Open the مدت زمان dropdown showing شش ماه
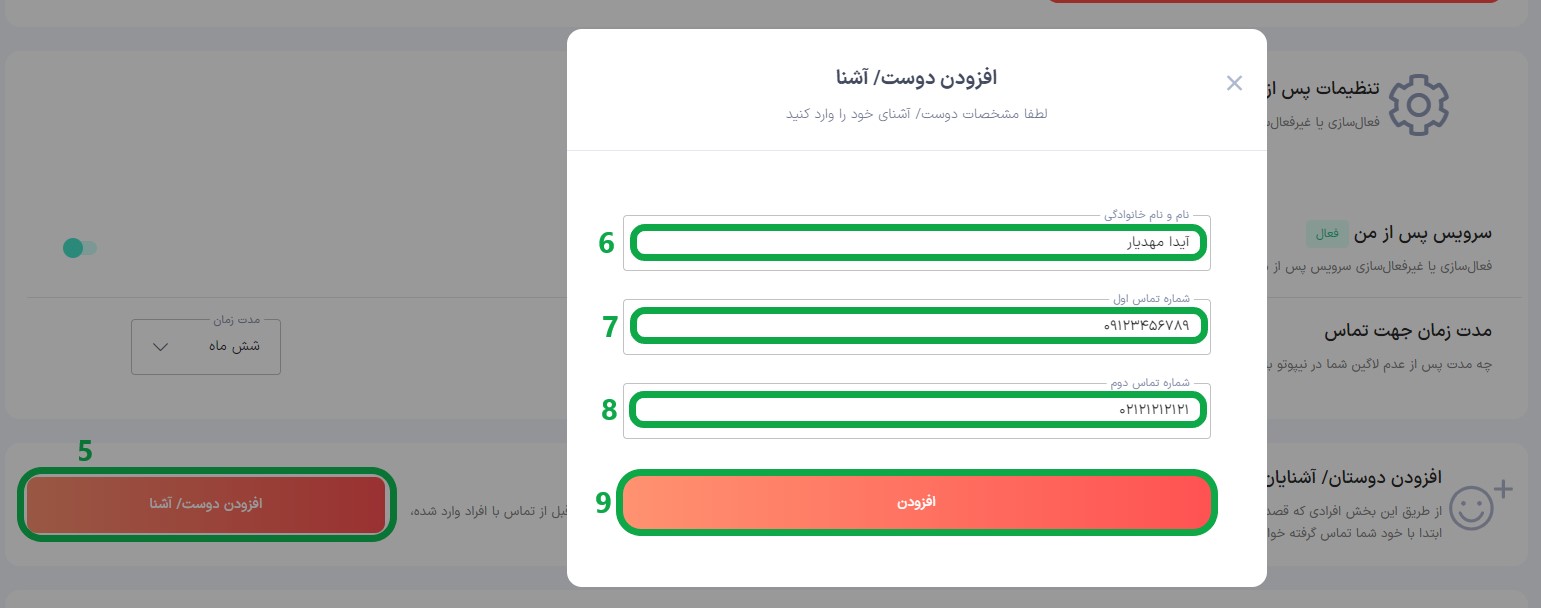Viewport: 1541px width, 608px height. point(206,347)
